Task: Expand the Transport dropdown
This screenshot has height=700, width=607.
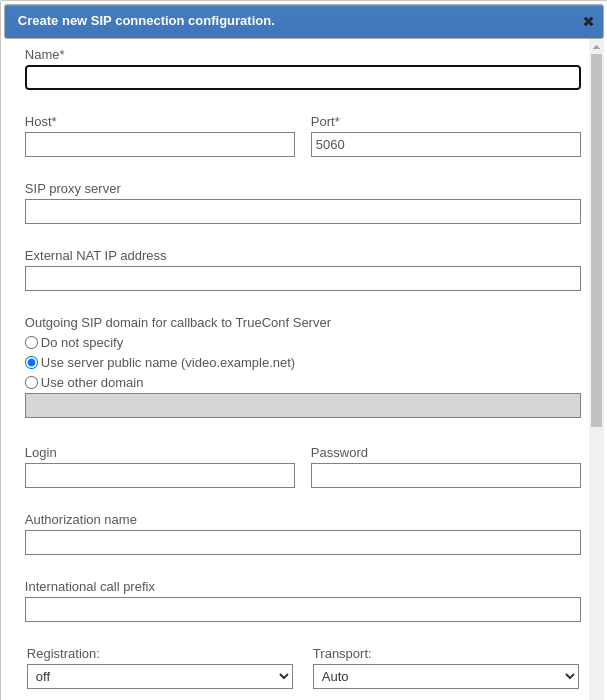Action: pos(446,677)
